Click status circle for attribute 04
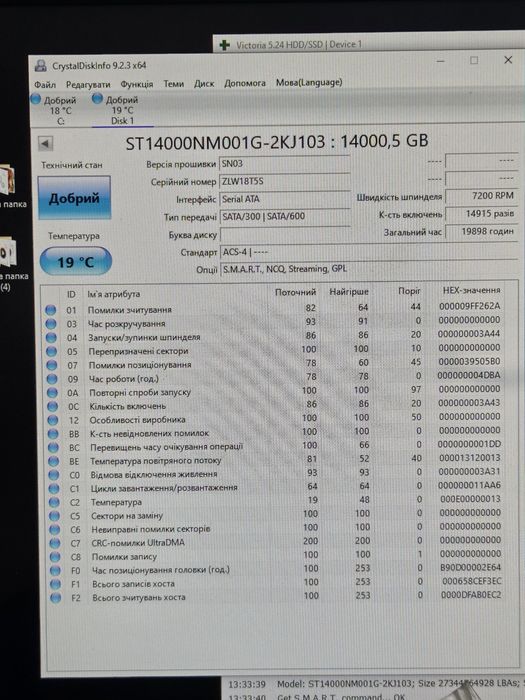Image resolution: width=525 pixels, height=700 pixels. point(52,338)
